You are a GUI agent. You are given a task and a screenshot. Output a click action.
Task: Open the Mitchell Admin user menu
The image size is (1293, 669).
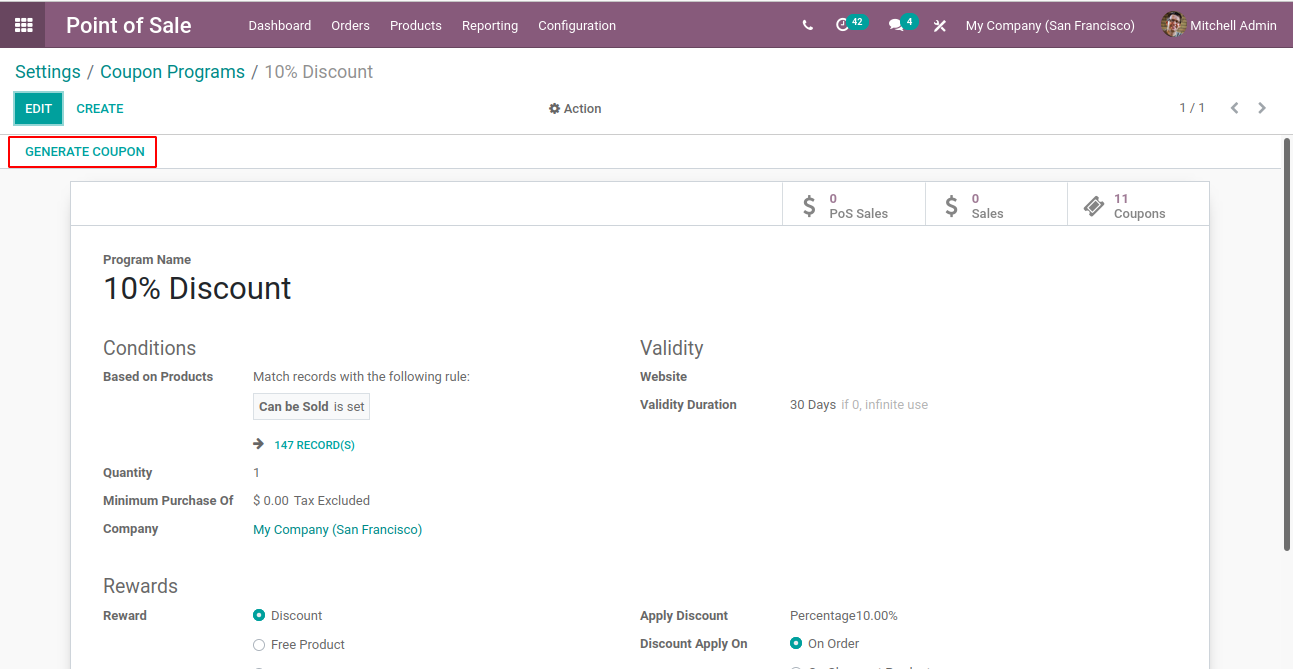tap(1219, 25)
